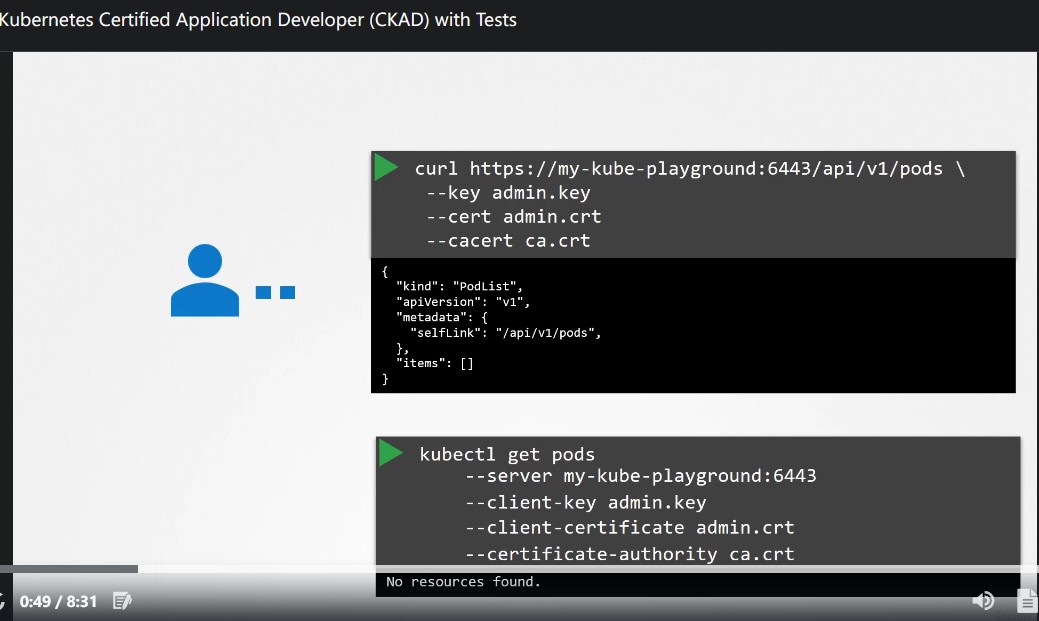This screenshot has height=621, width=1039.
Task: Click the --key admin.key line
Action: 508,193
